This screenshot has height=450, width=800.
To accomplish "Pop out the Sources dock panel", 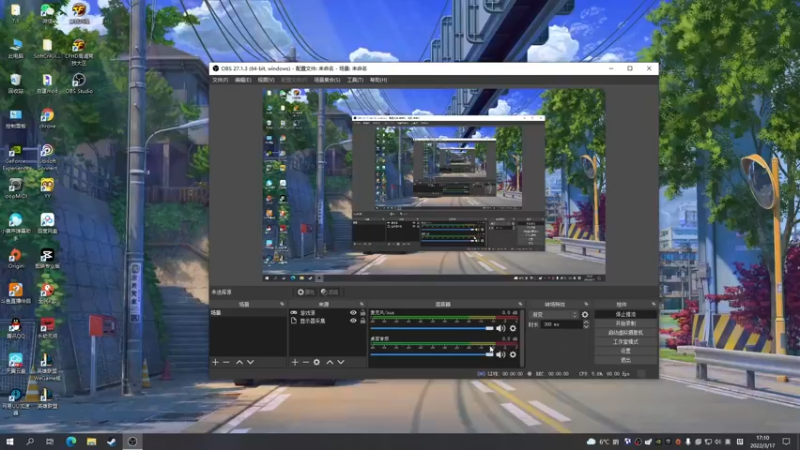I will point(362,304).
